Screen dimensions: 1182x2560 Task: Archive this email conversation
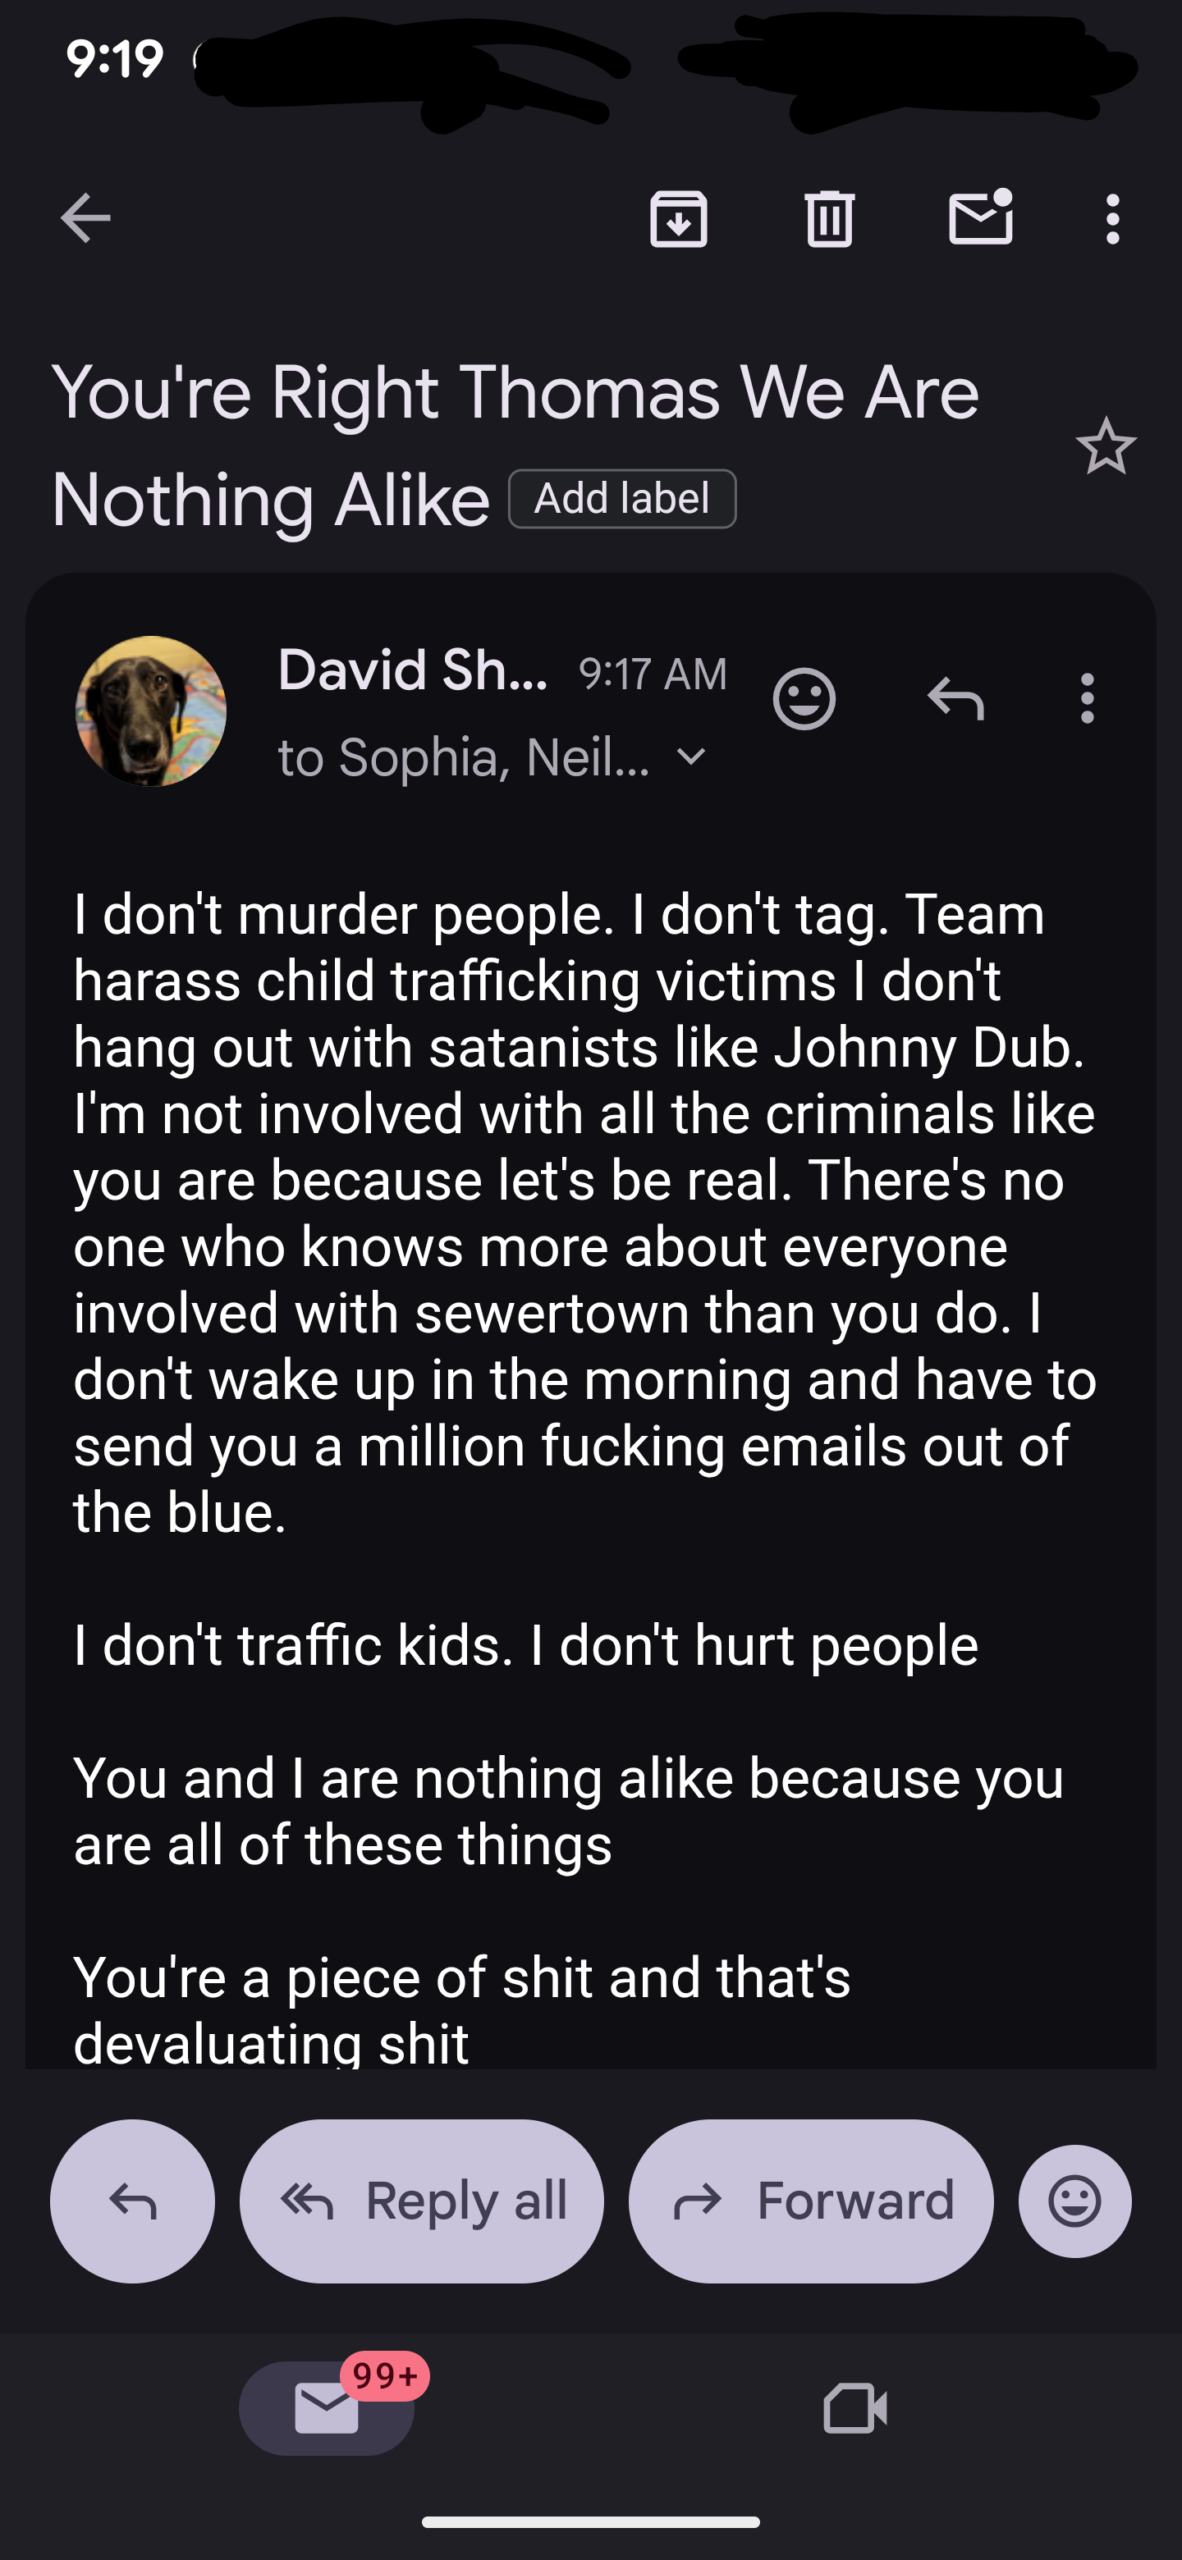[678, 218]
